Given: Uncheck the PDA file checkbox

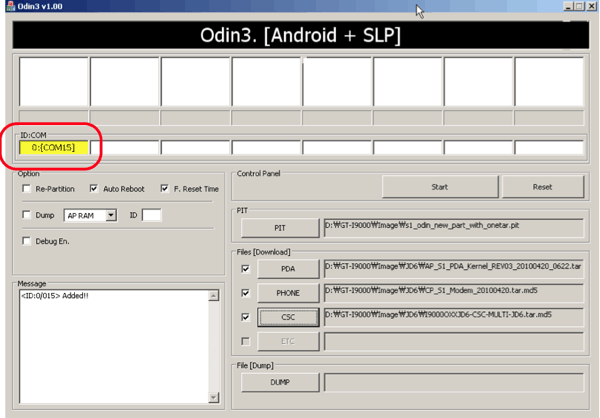Looking at the screenshot, I should coord(246,269).
